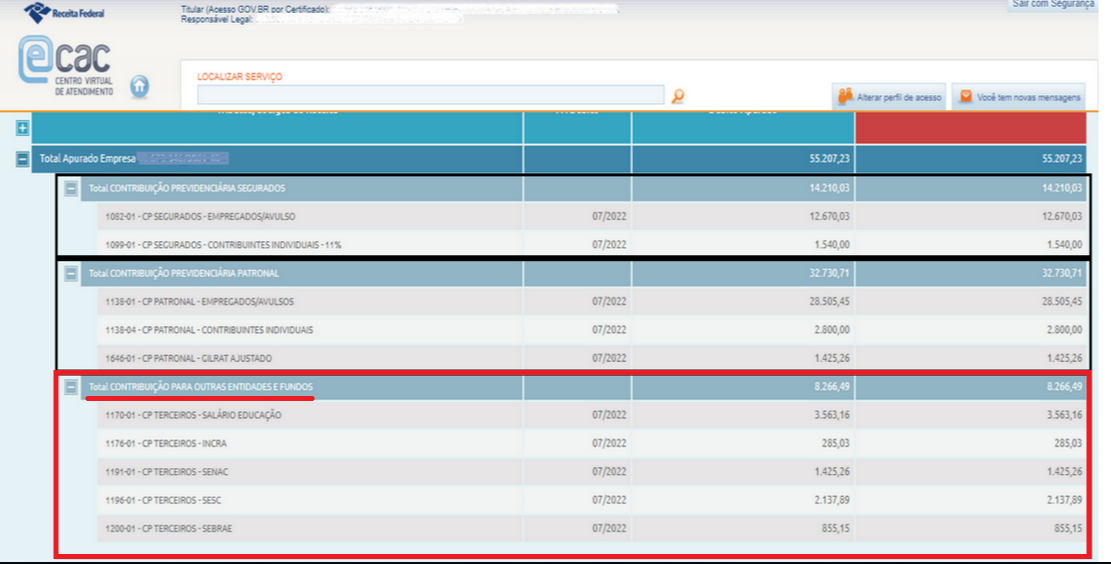
Task: Click Total Contribuição para Outras Entidades e Fundos label
Action: [x=201, y=387]
